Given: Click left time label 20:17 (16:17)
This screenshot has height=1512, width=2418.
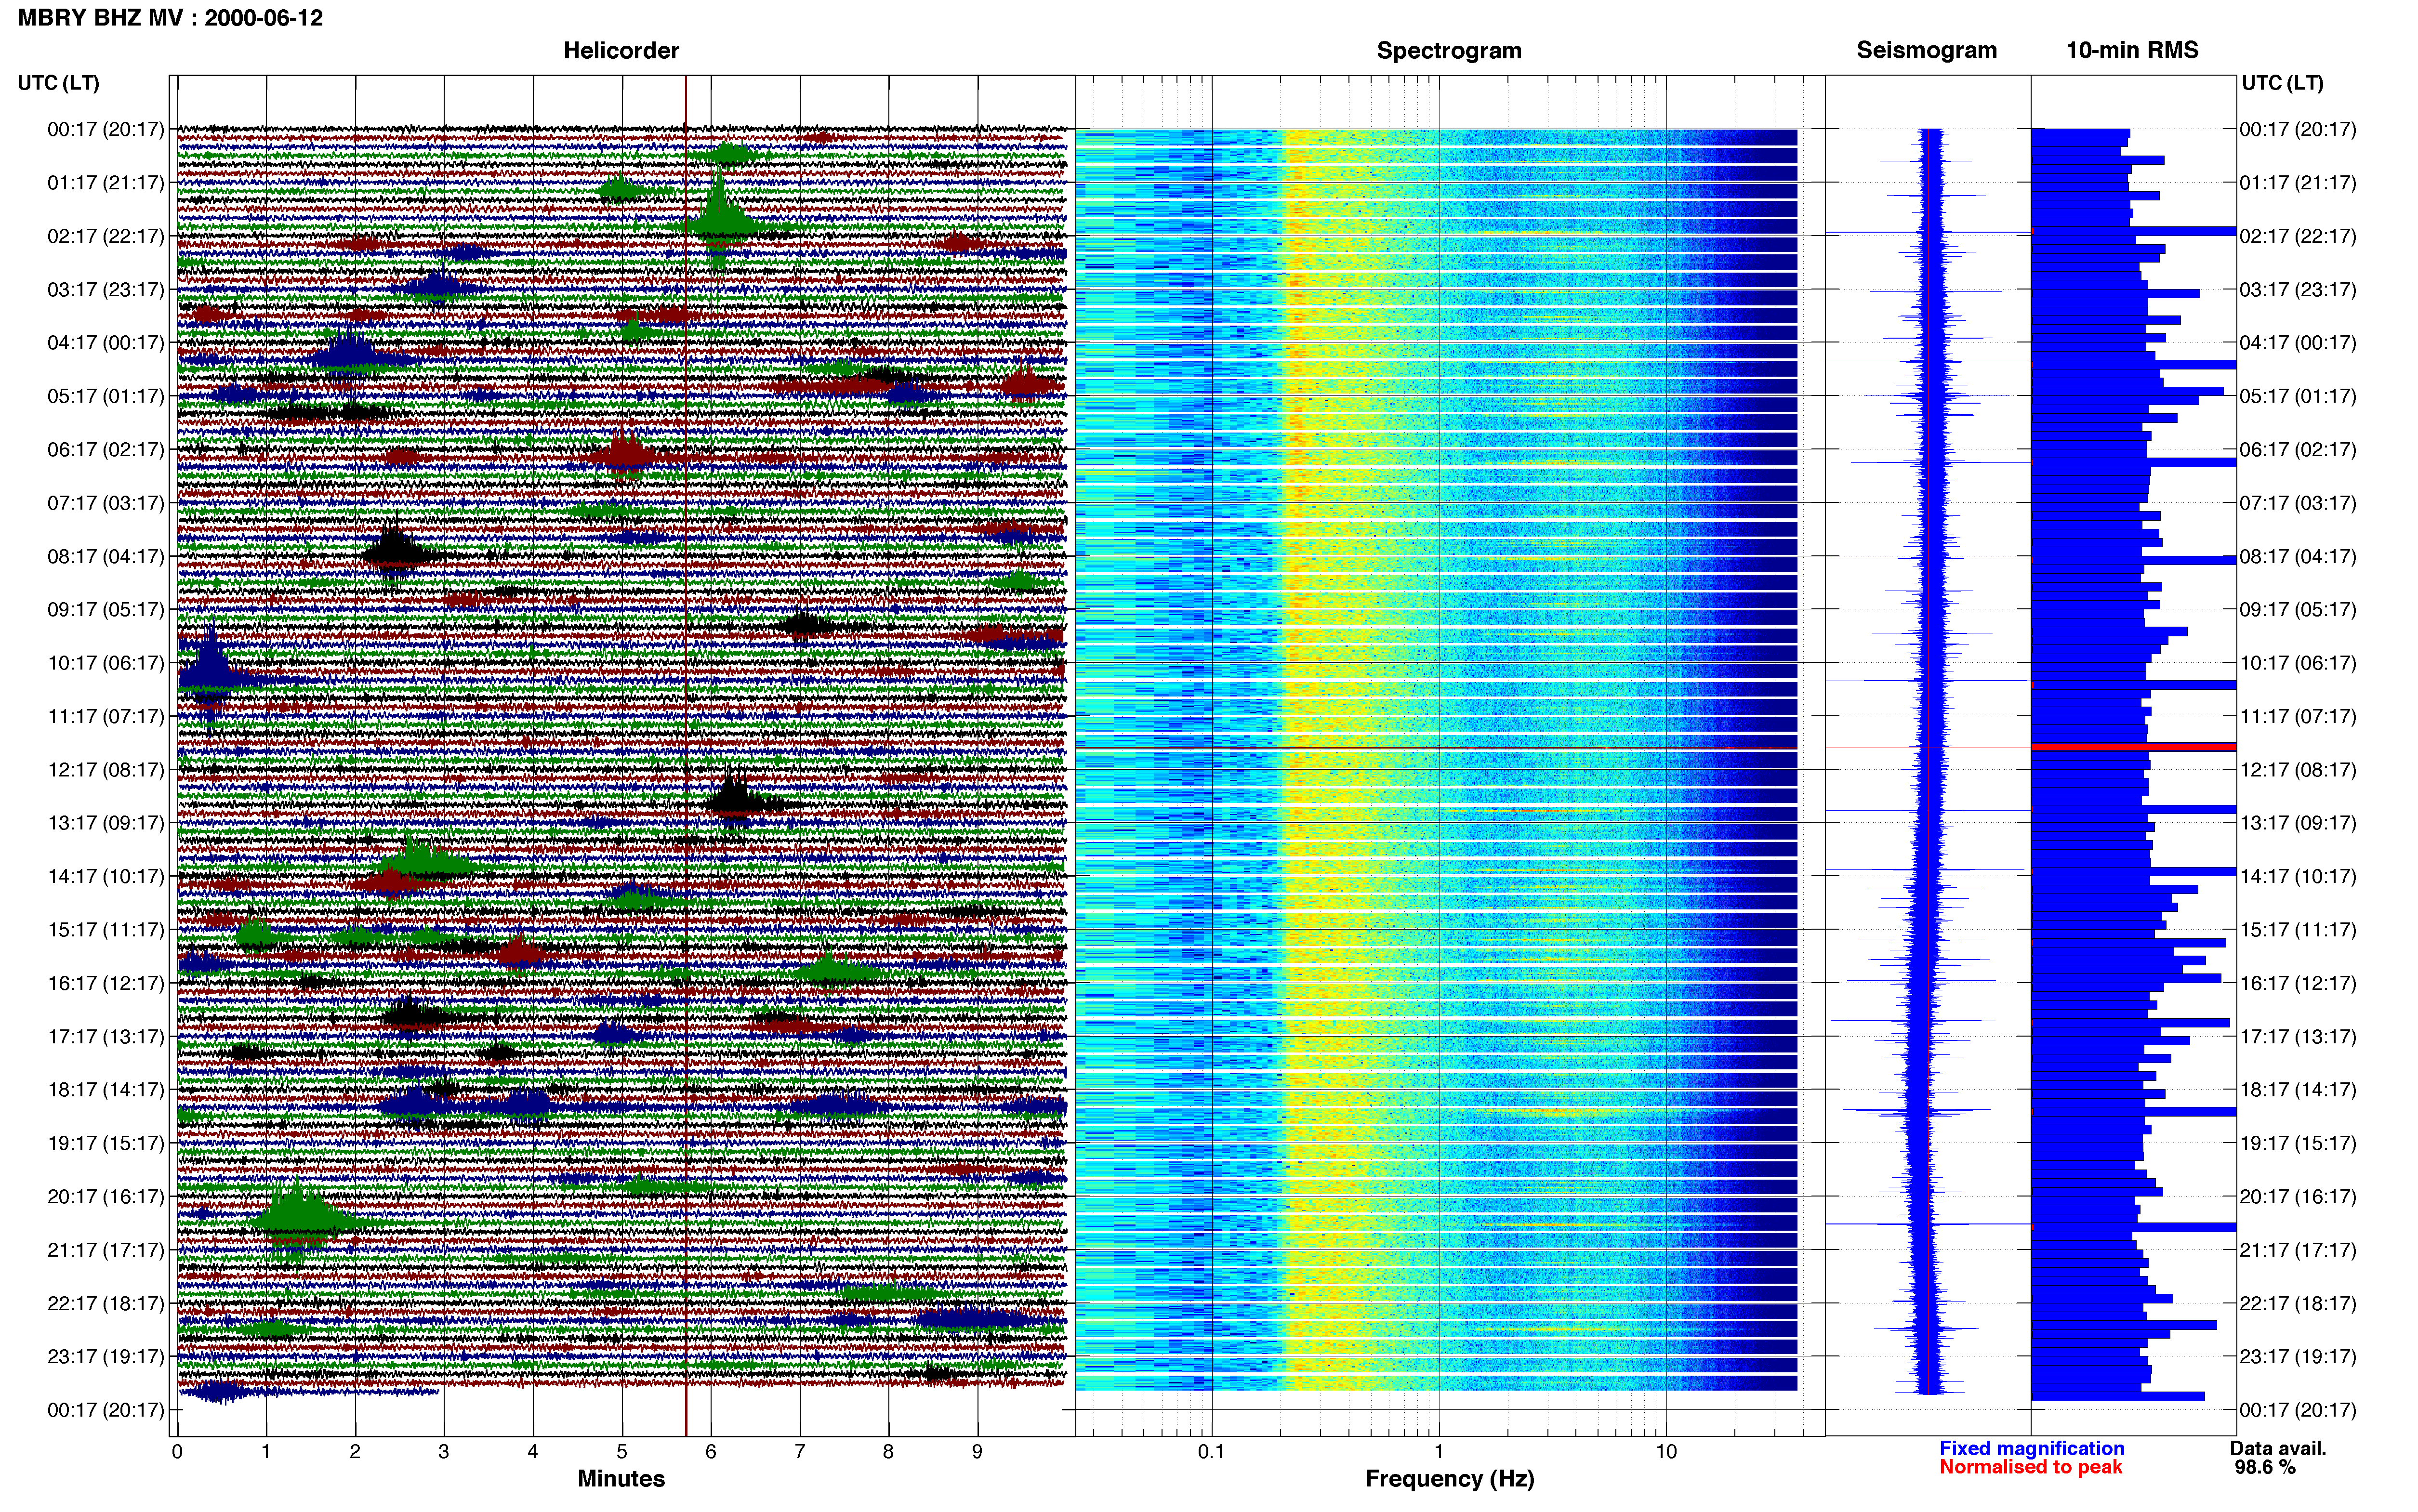Looking at the screenshot, I should (x=105, y=1196).
